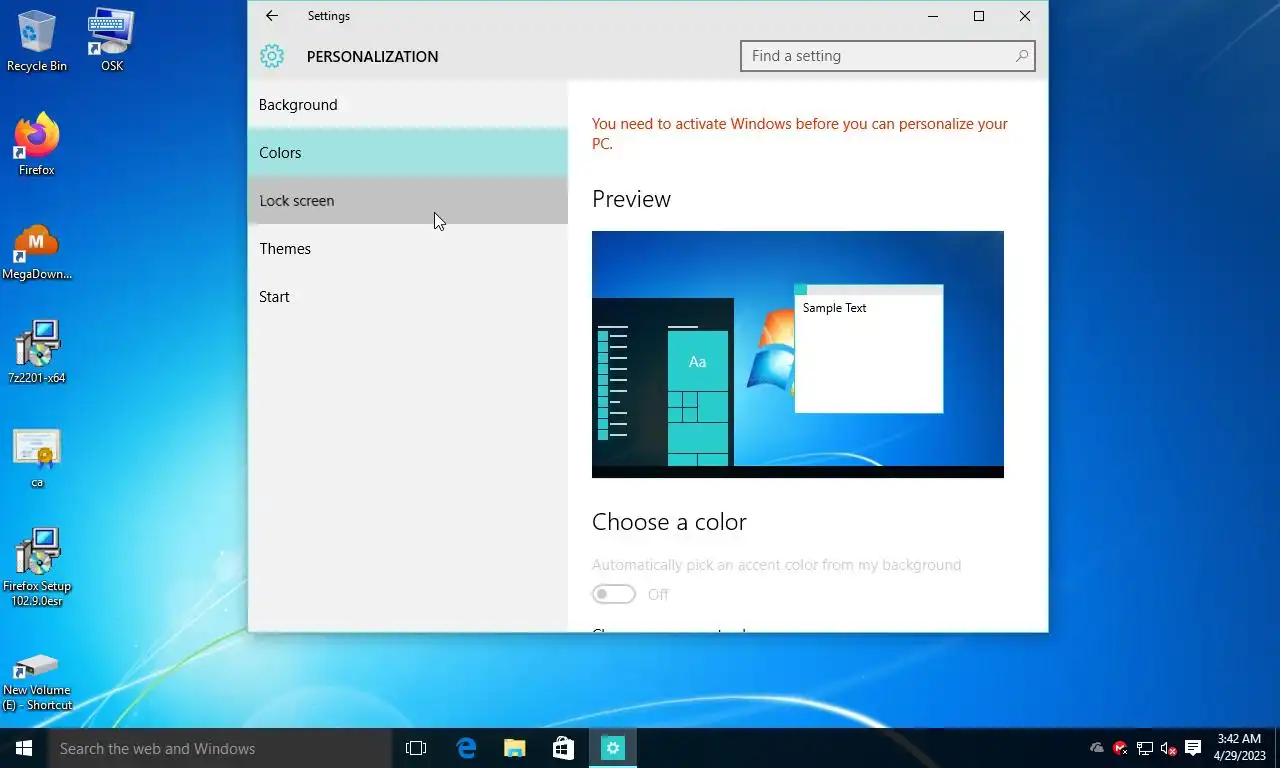Click the muted volume tray icon
This screenshot has width=1280, height=768.
coord(1168,748)
